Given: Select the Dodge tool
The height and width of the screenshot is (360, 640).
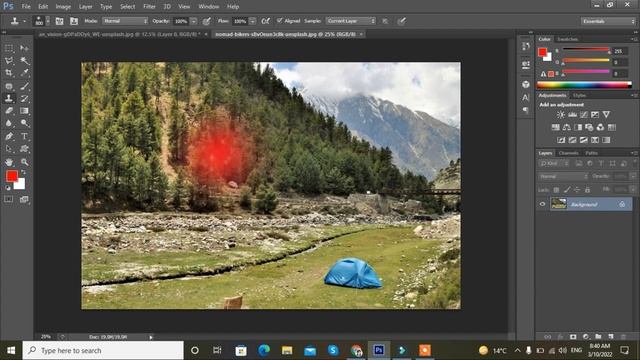Looking at the screenshot, I should tap(24, 123).
